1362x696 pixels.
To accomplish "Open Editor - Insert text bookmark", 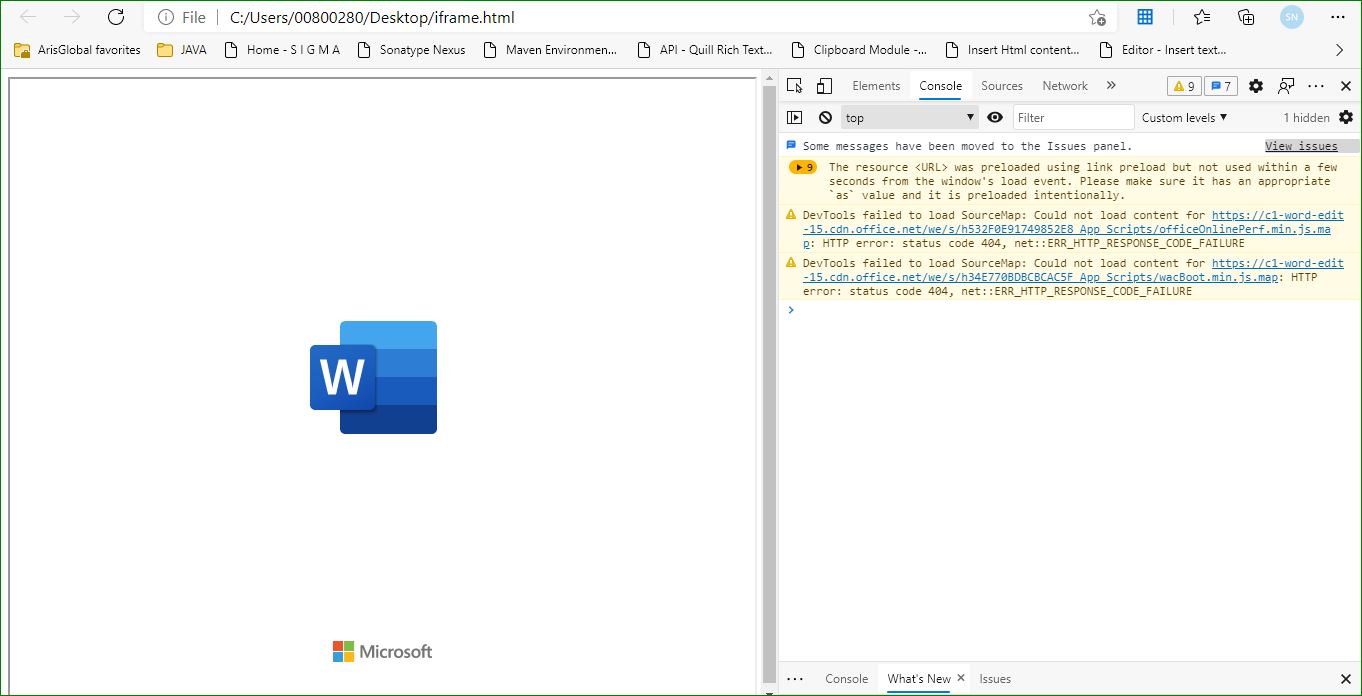I will point(1162,49).
